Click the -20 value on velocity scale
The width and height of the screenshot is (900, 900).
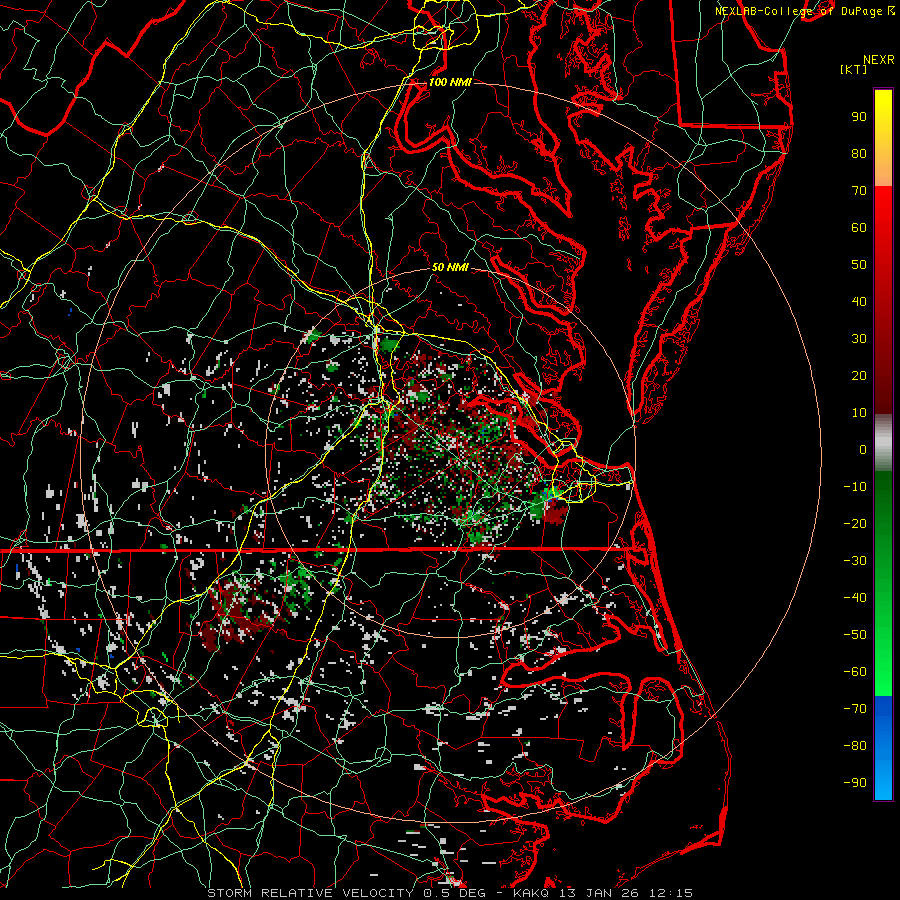pos(855,523)
